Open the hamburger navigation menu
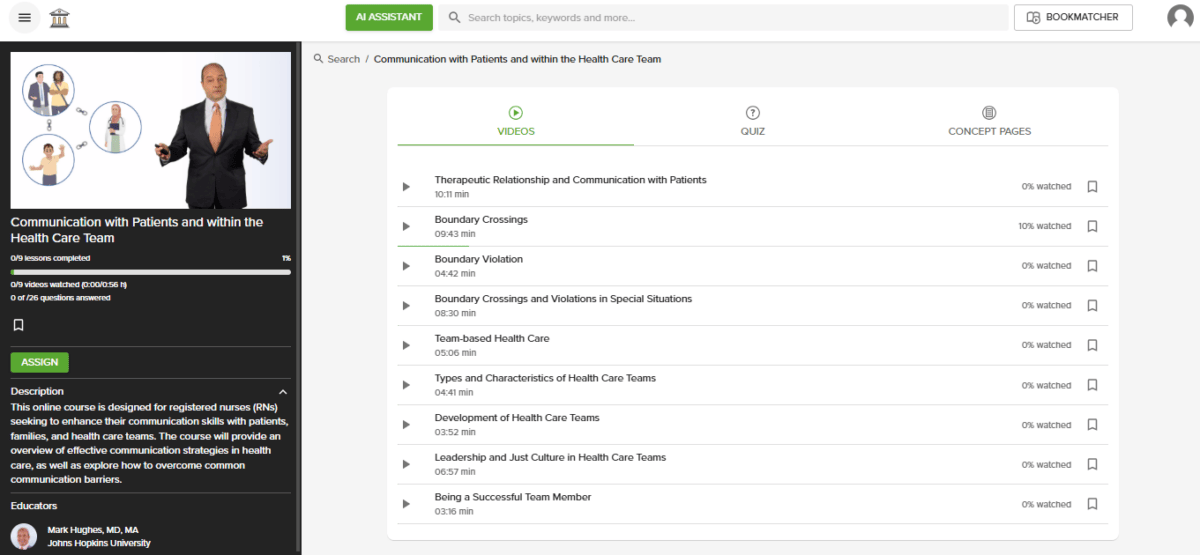 pos(24,18)
